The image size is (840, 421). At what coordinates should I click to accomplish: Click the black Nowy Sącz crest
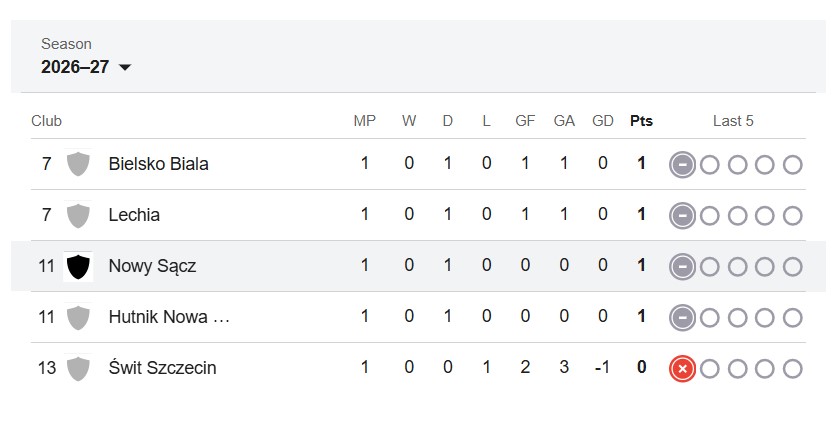78,266
